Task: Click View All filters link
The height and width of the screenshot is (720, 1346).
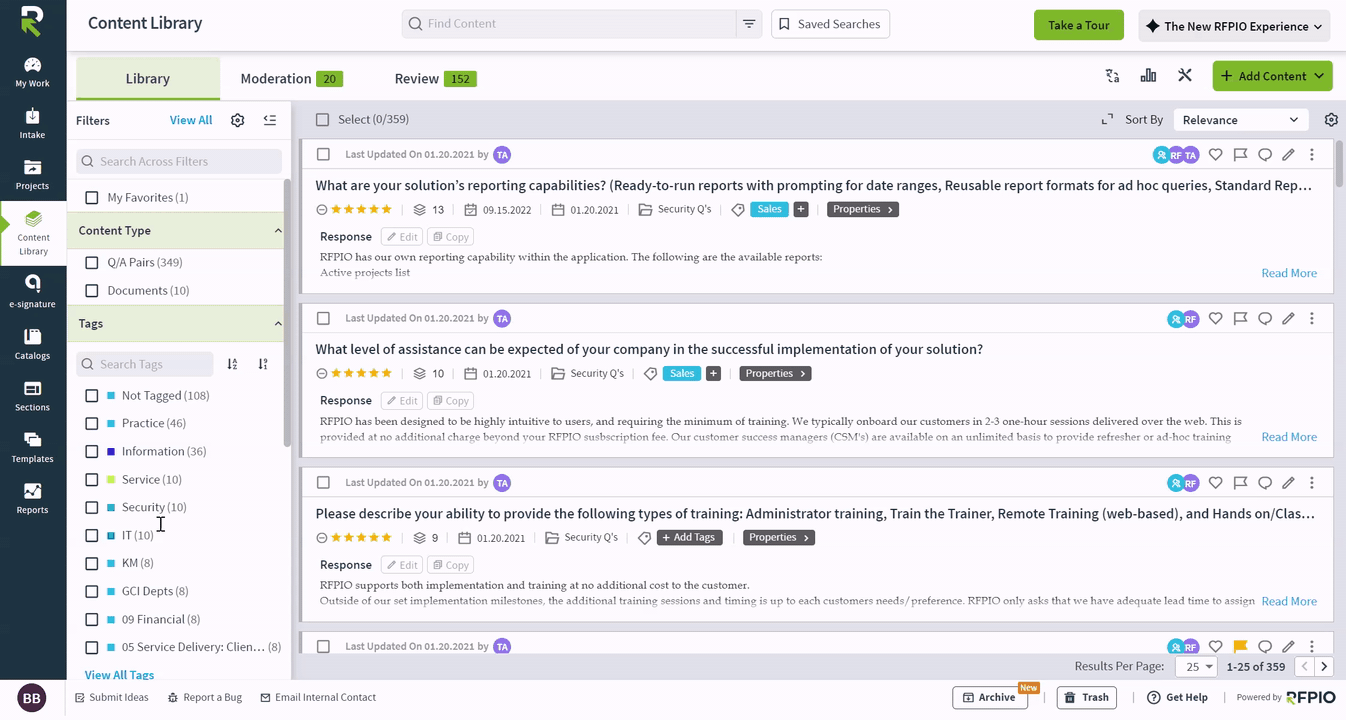Action: (x=191, y=120)
